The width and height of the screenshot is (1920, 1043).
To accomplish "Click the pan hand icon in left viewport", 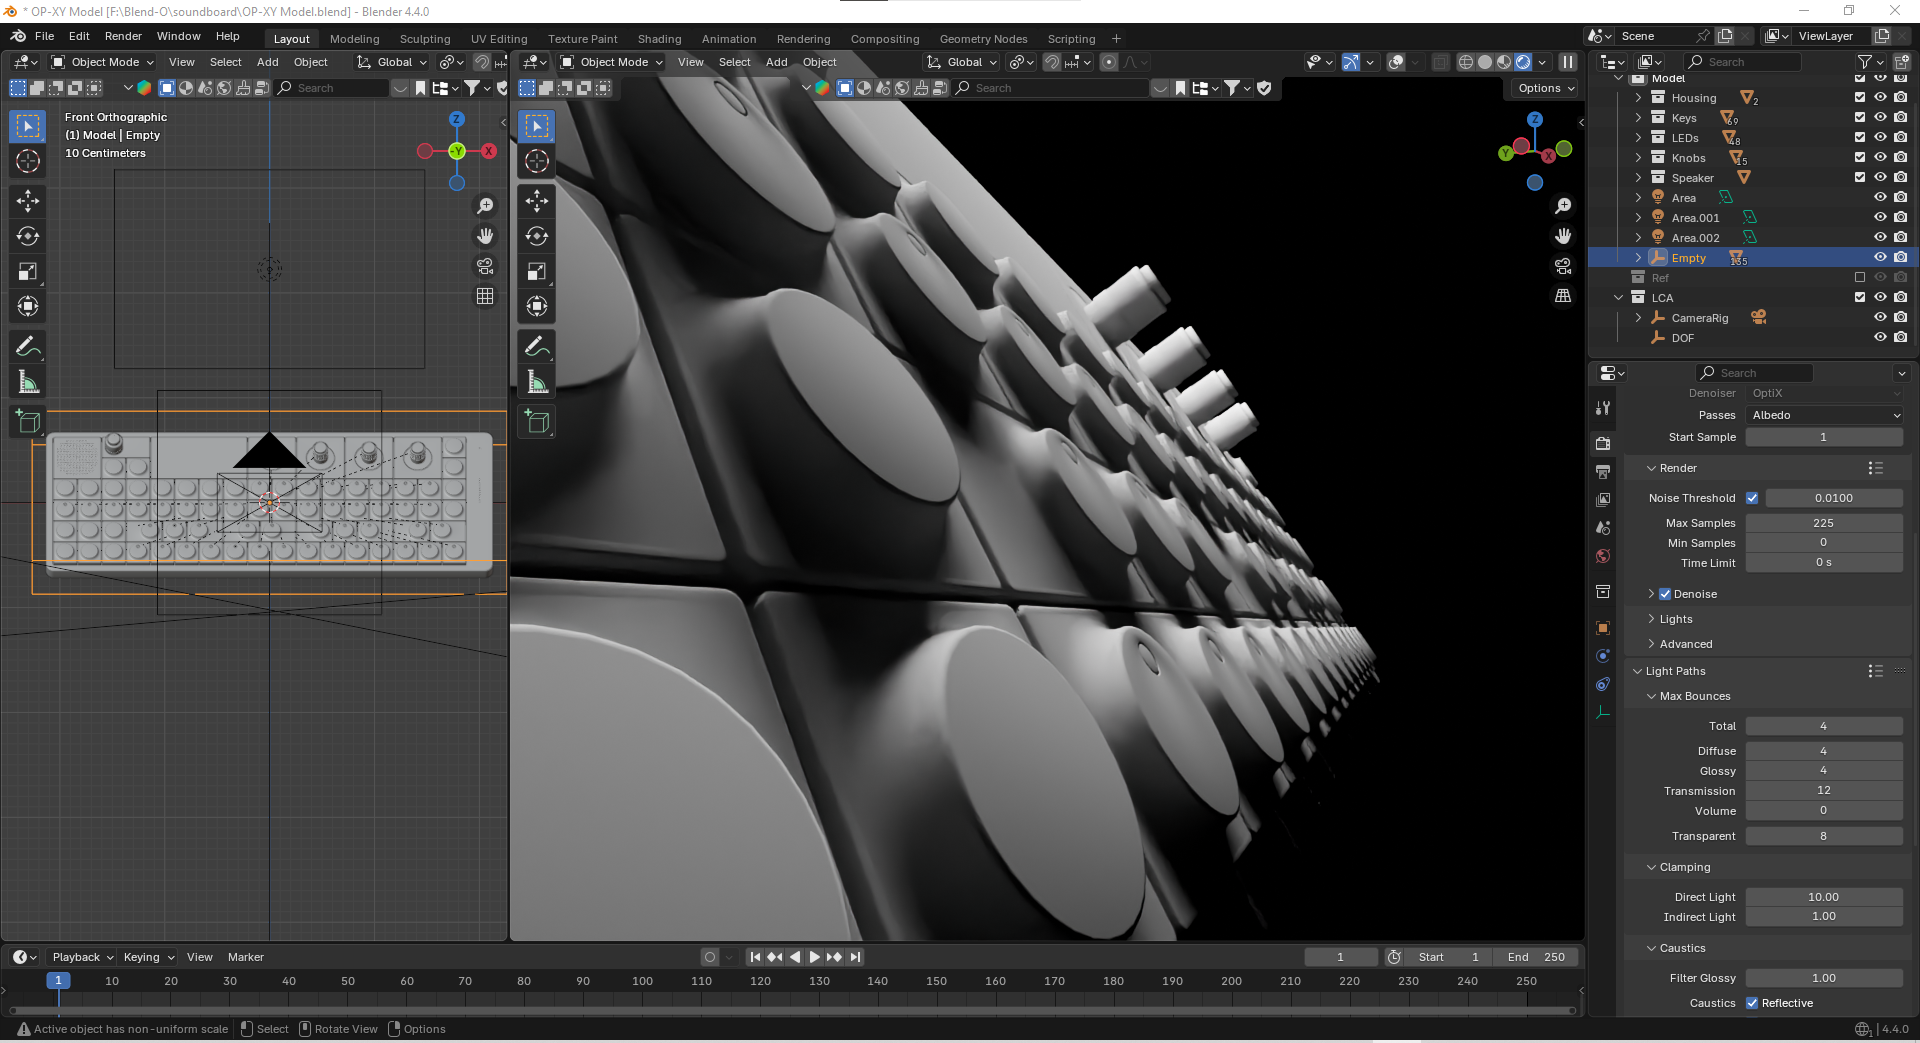I will pos(485,236).
